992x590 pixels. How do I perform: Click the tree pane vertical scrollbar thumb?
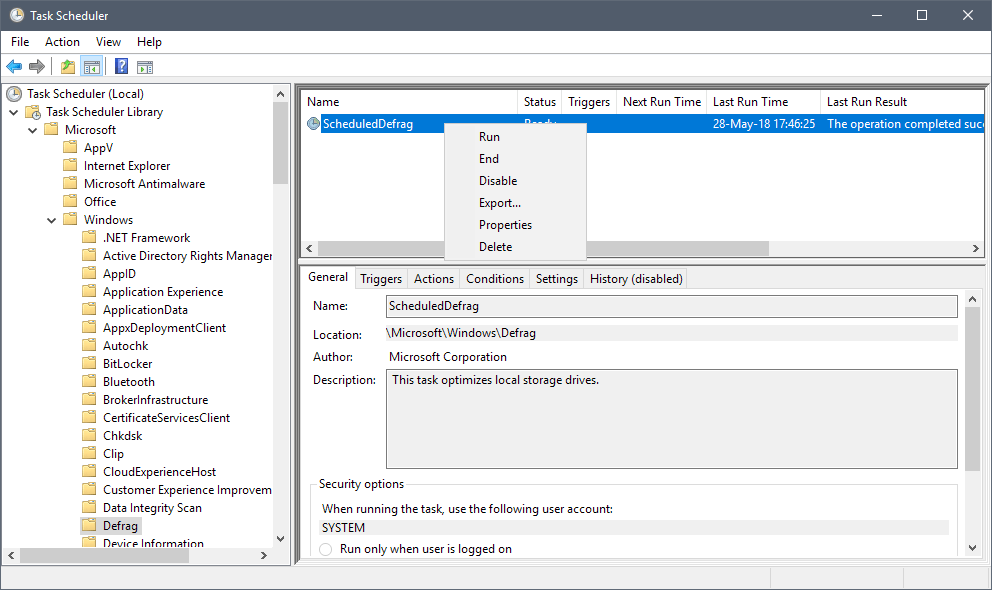click(x=280, y=144)
